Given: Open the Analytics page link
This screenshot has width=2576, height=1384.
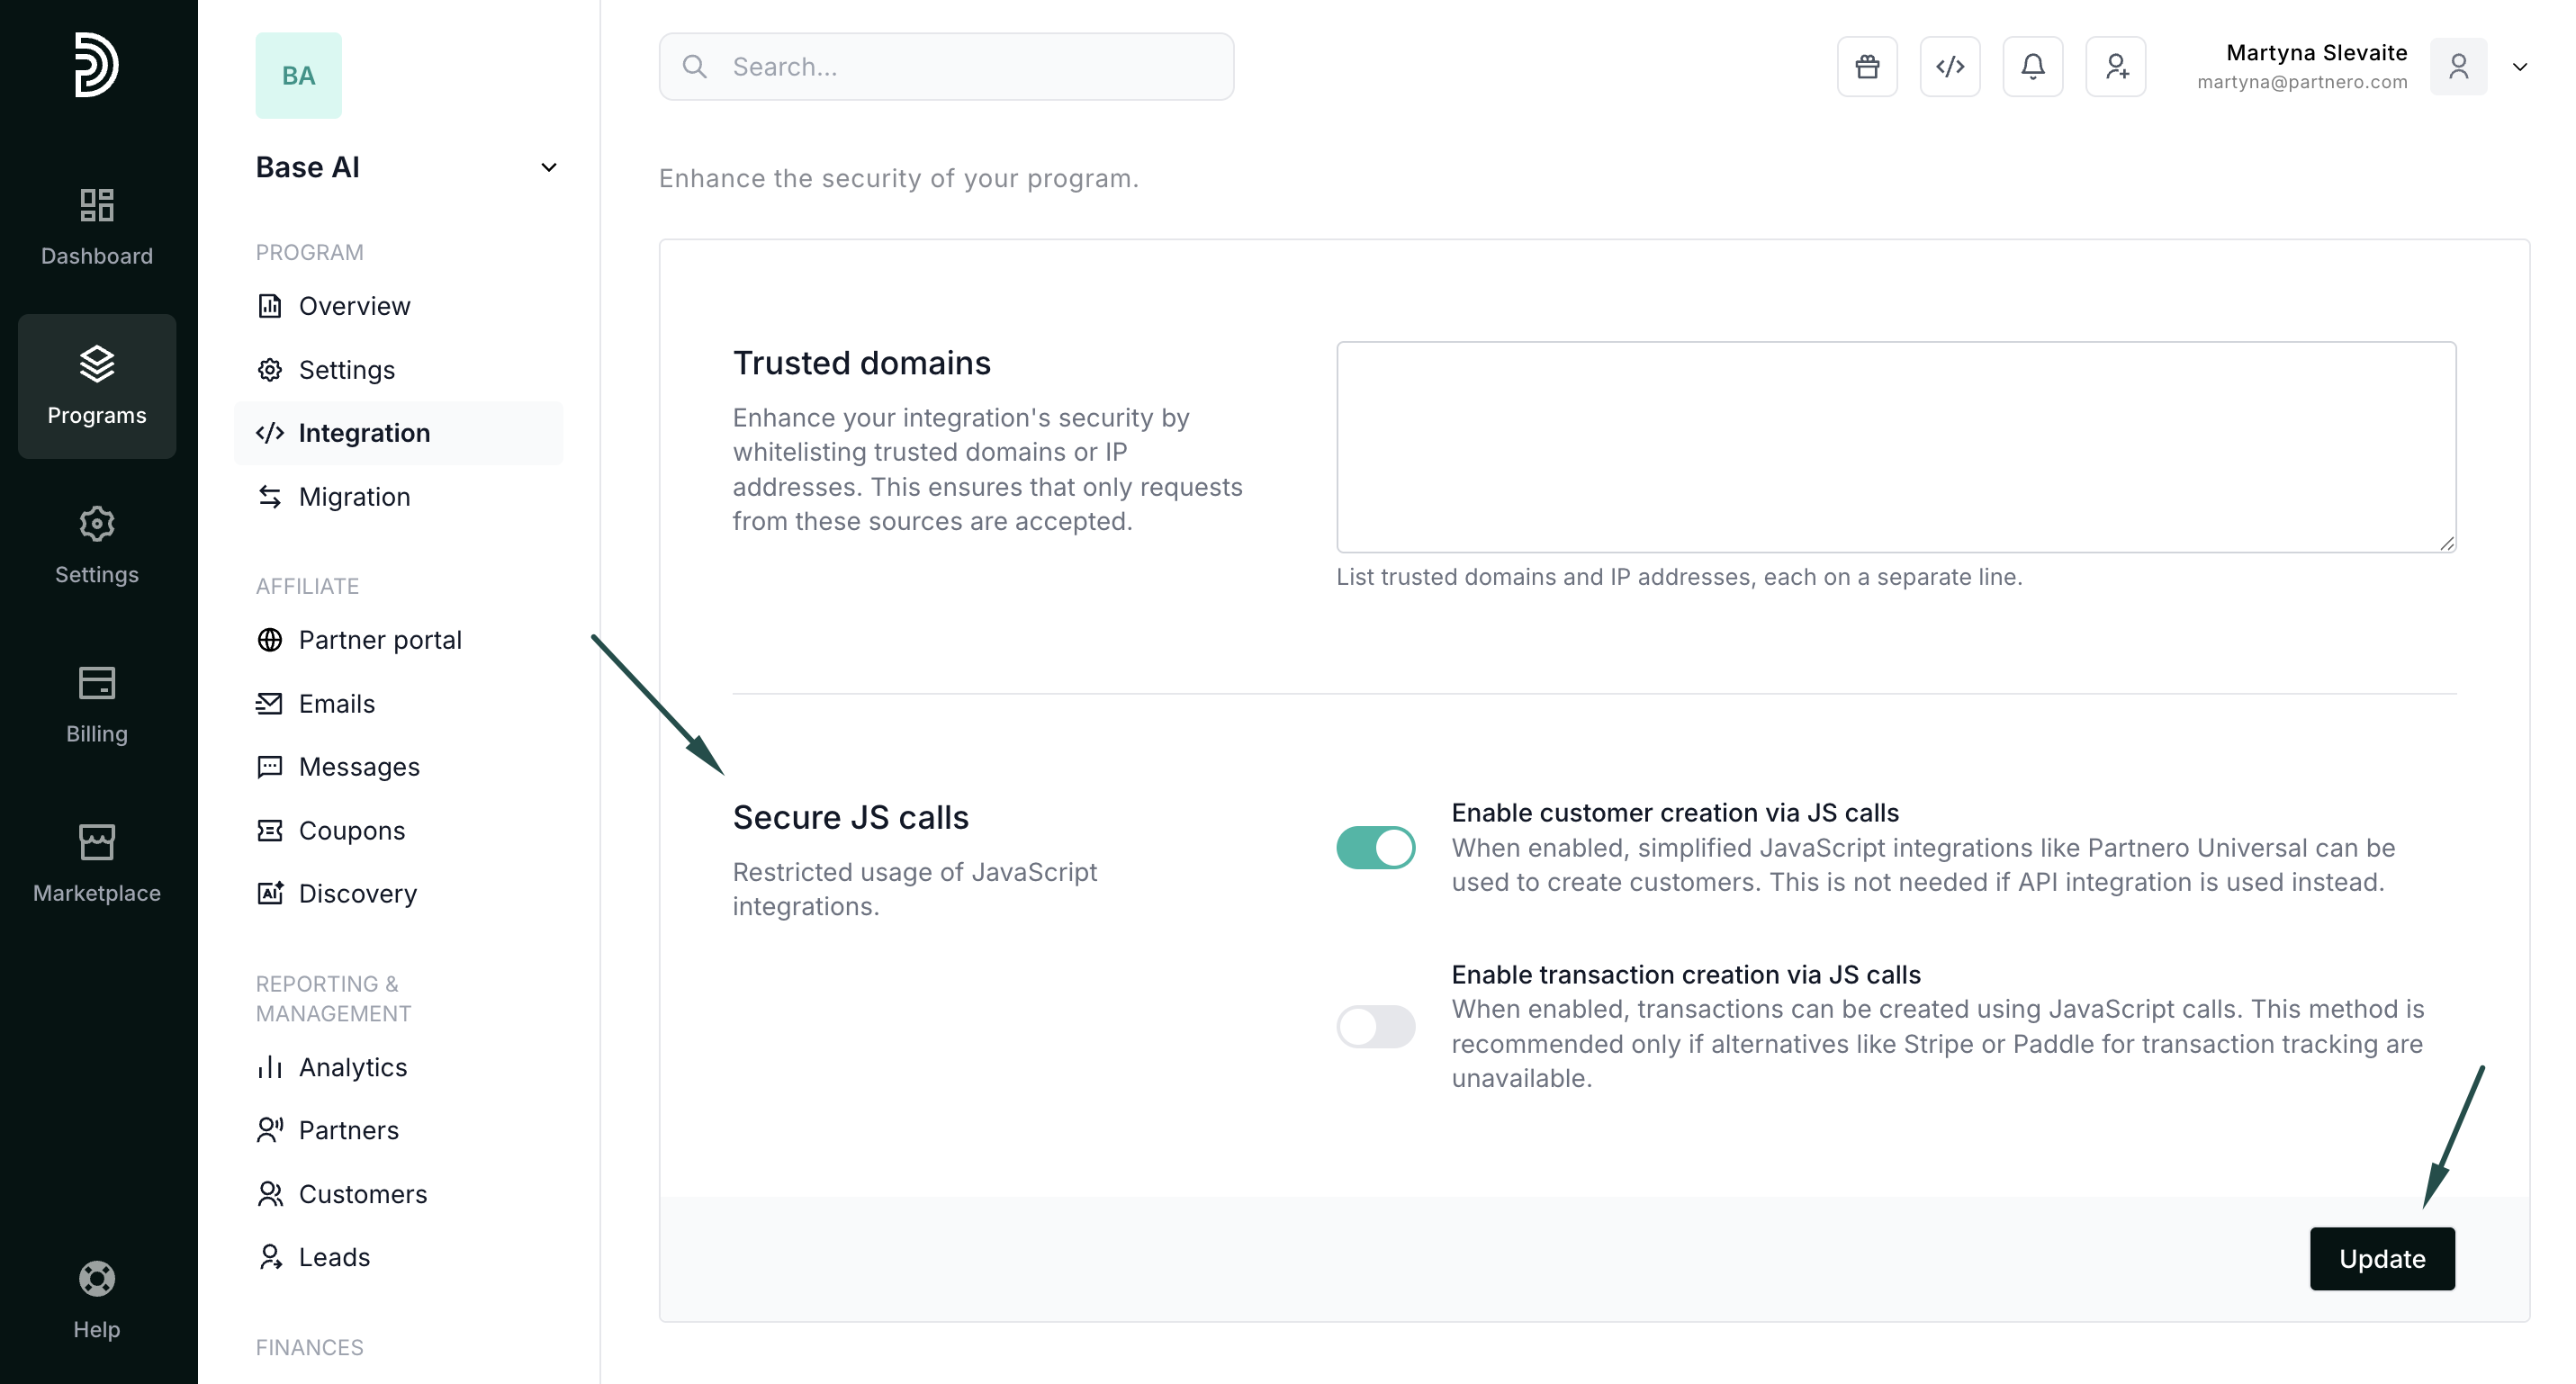Looking at the screenshot, I should [x=352, y=1067].
